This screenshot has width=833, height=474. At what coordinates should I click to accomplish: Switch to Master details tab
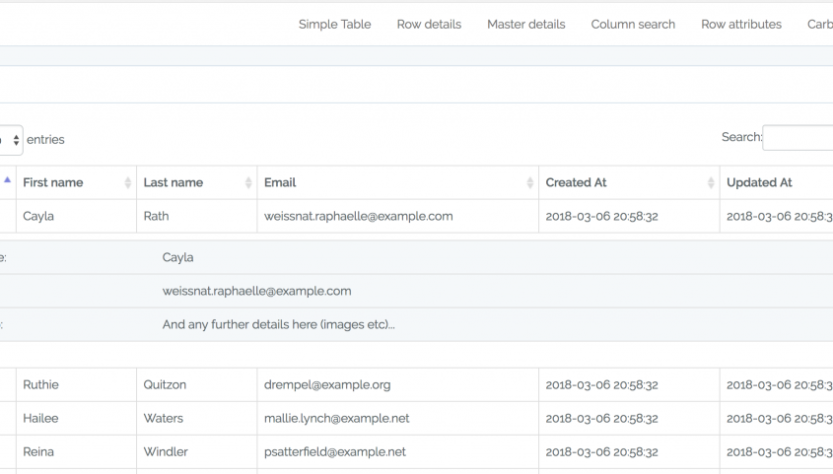coord(526,24)
